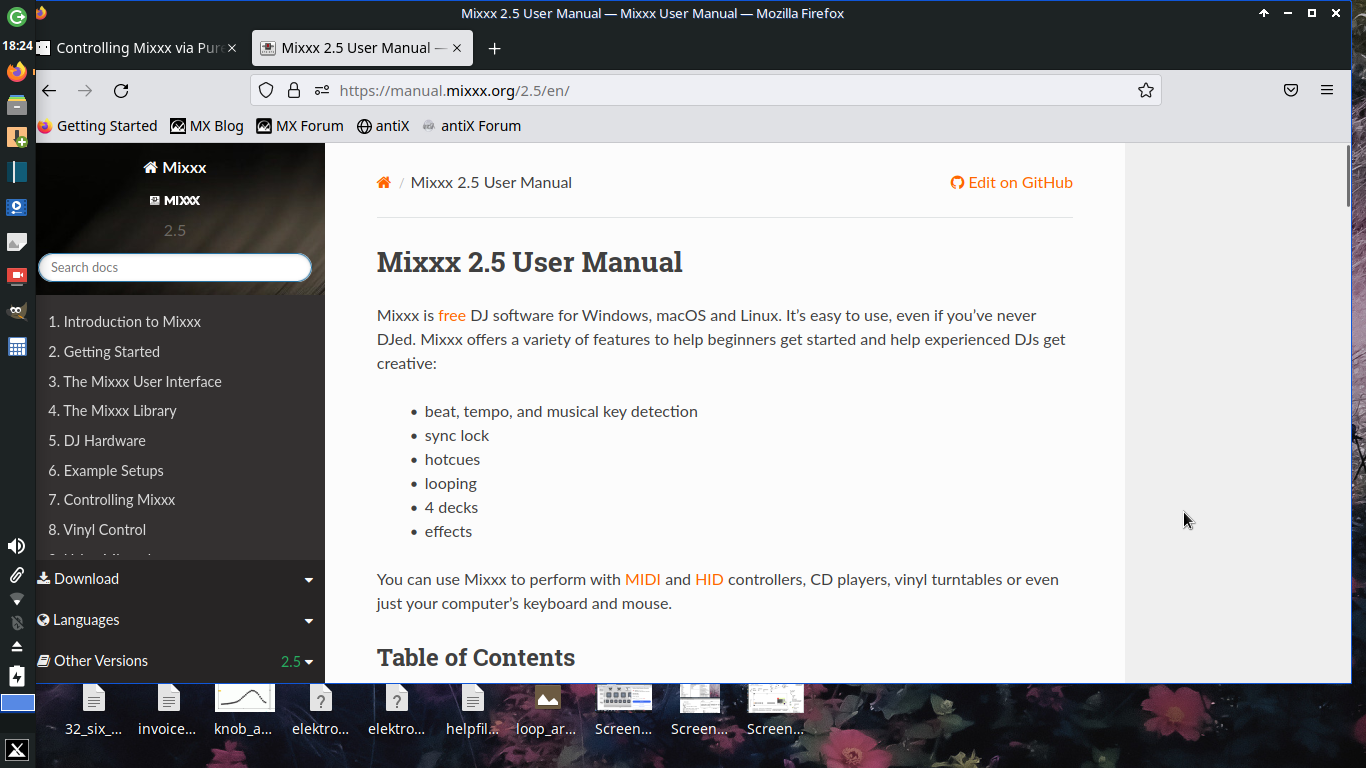This screenshot has width=1366, height=768.
Task: Open the Bluetooth tray icon
Action: click(17, 622)
